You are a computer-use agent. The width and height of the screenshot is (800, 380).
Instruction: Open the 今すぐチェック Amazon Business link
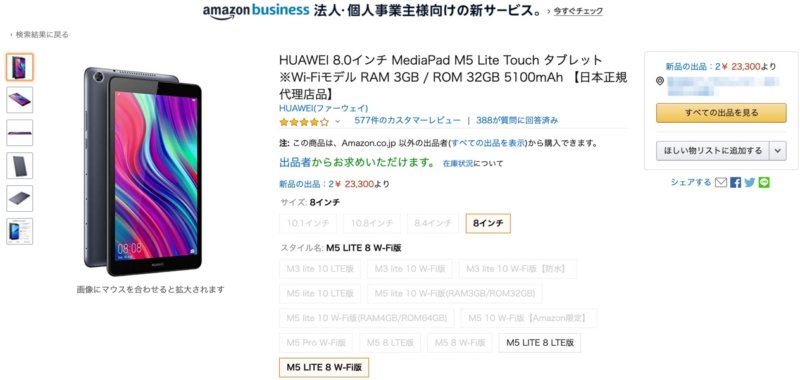(x=578, y=11)
